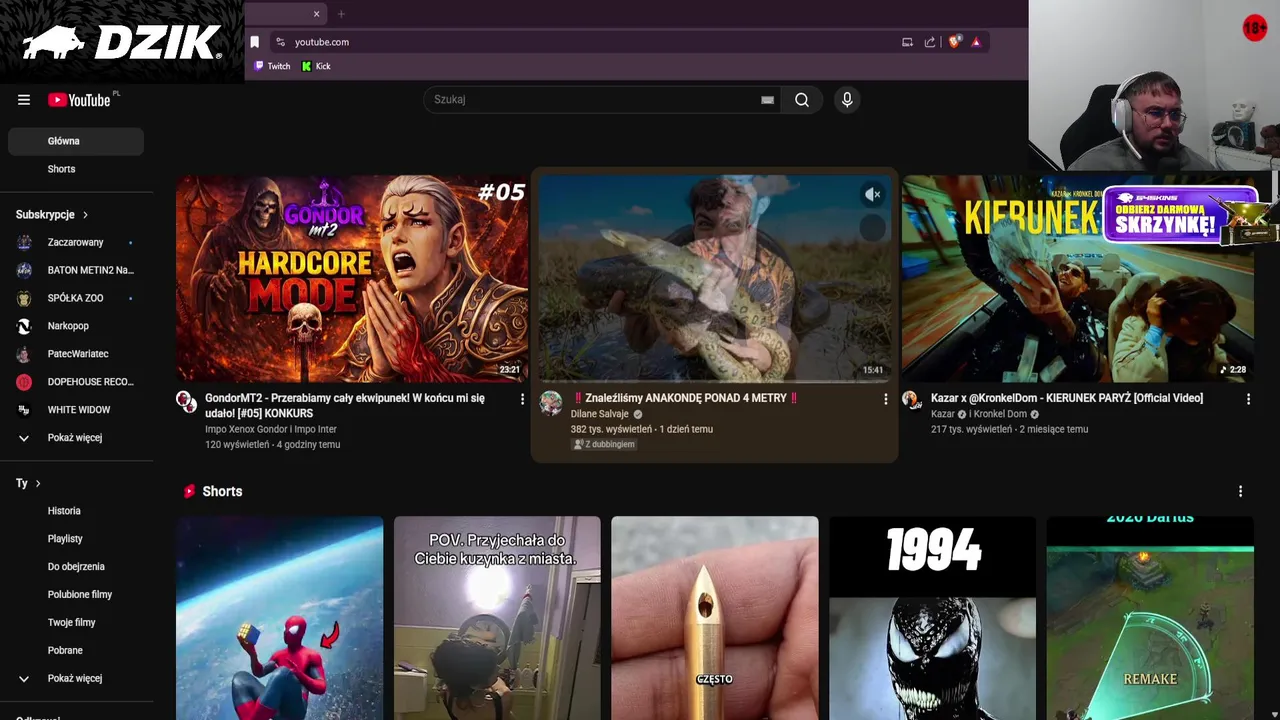Open Playlisty in the sidebar
Image resolution: width=1280 pixels, height=720 pixels.
(x=76, y=539)
